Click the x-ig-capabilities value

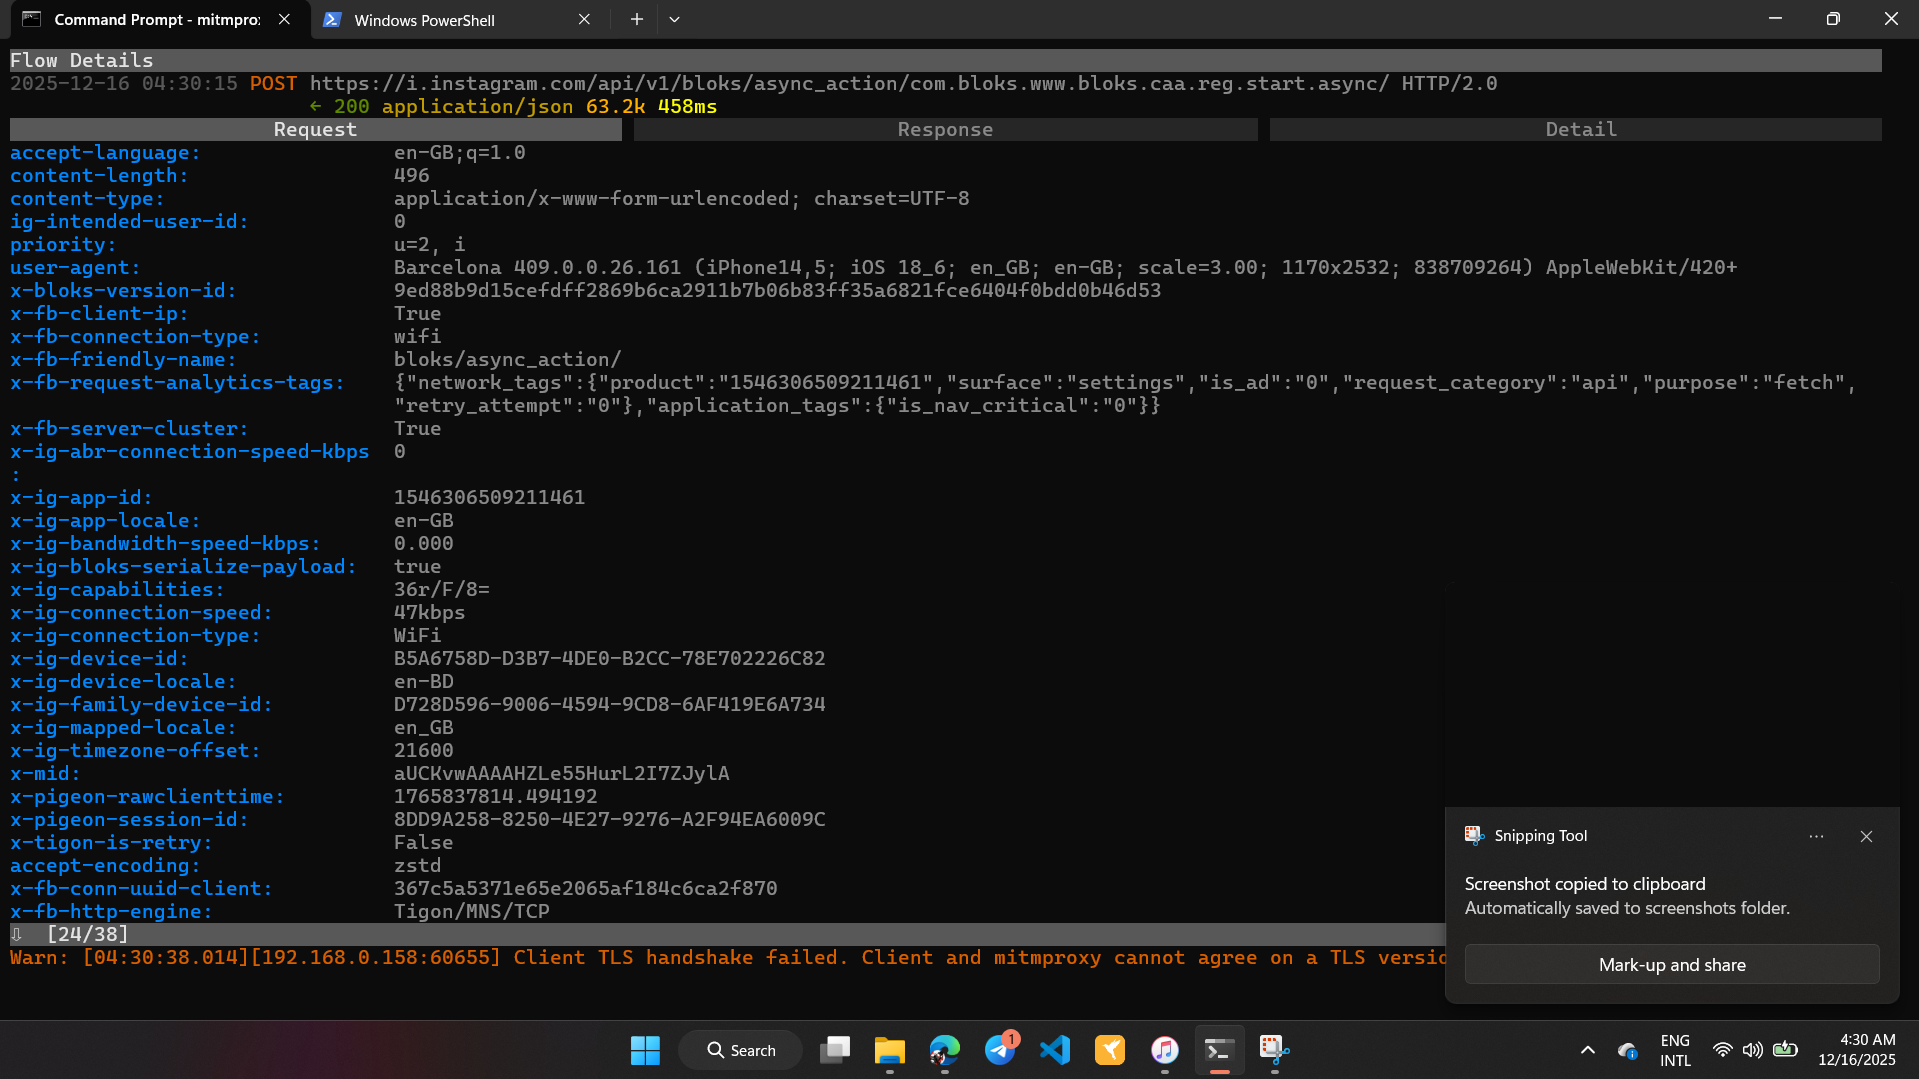tap(441, 590)
